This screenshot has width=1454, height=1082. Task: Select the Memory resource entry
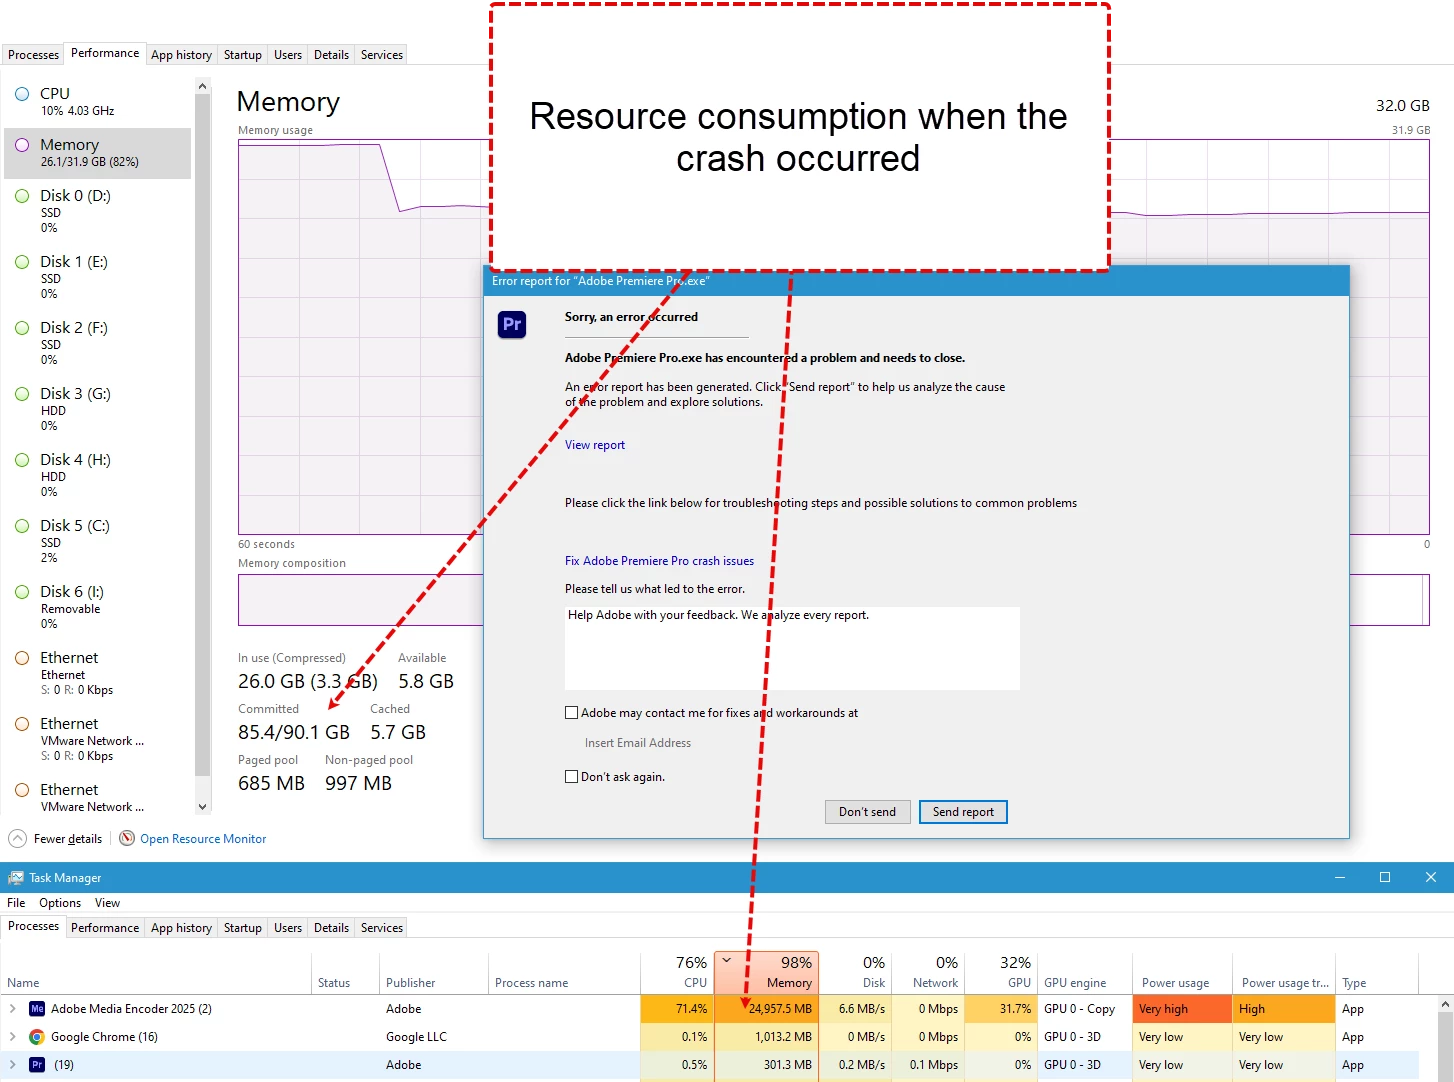(97, 153)
